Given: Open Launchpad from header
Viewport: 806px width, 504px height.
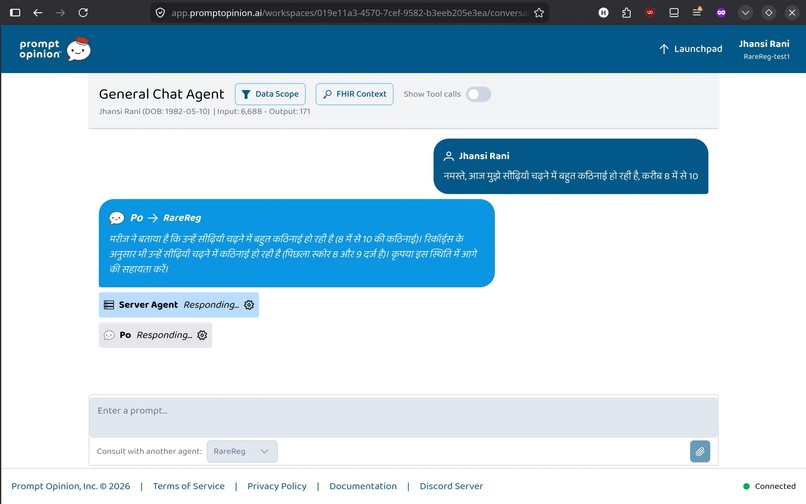Looking at the screenshot, I should click(x=690, y=49).
